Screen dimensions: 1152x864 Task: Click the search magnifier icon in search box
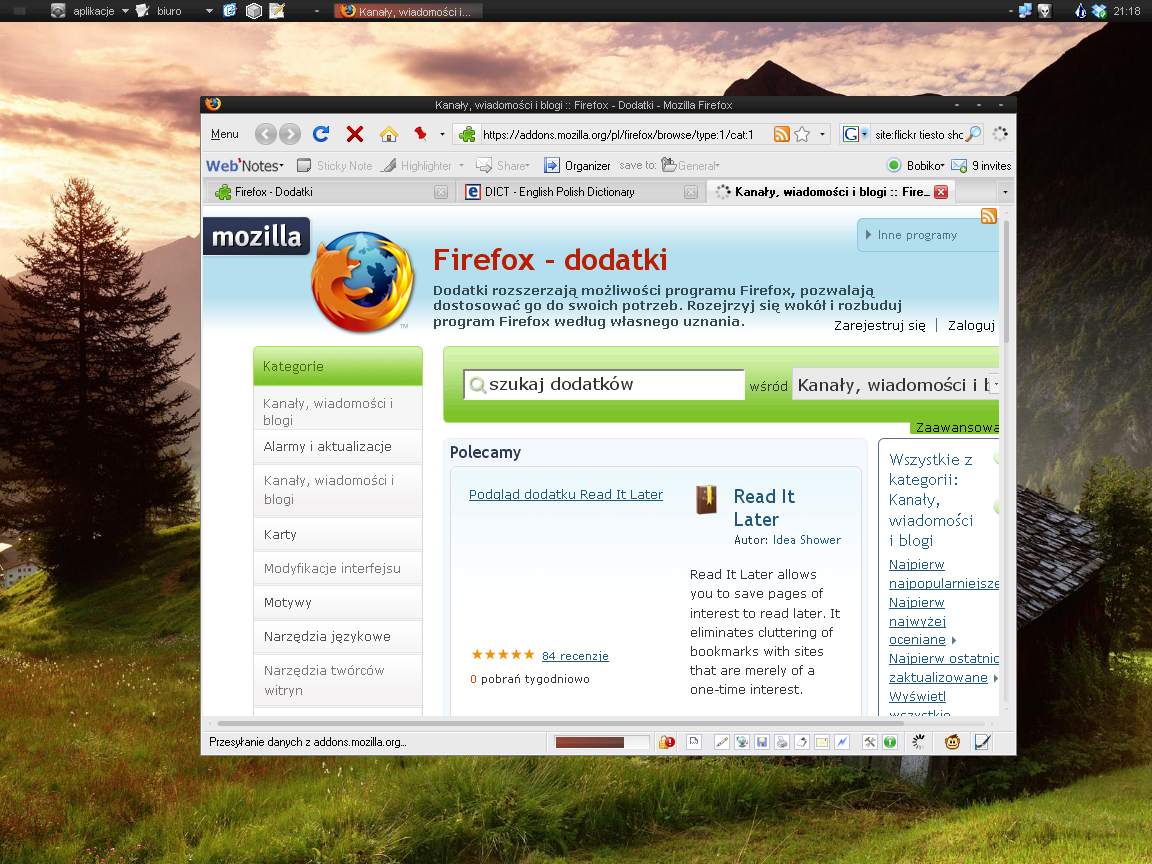973,134
